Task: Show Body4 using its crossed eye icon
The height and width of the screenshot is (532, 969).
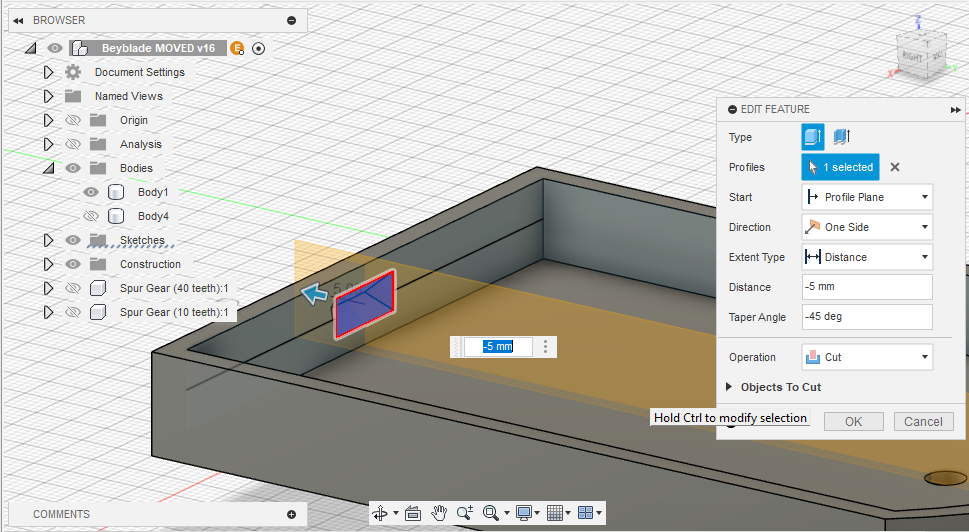Action: 91,216
